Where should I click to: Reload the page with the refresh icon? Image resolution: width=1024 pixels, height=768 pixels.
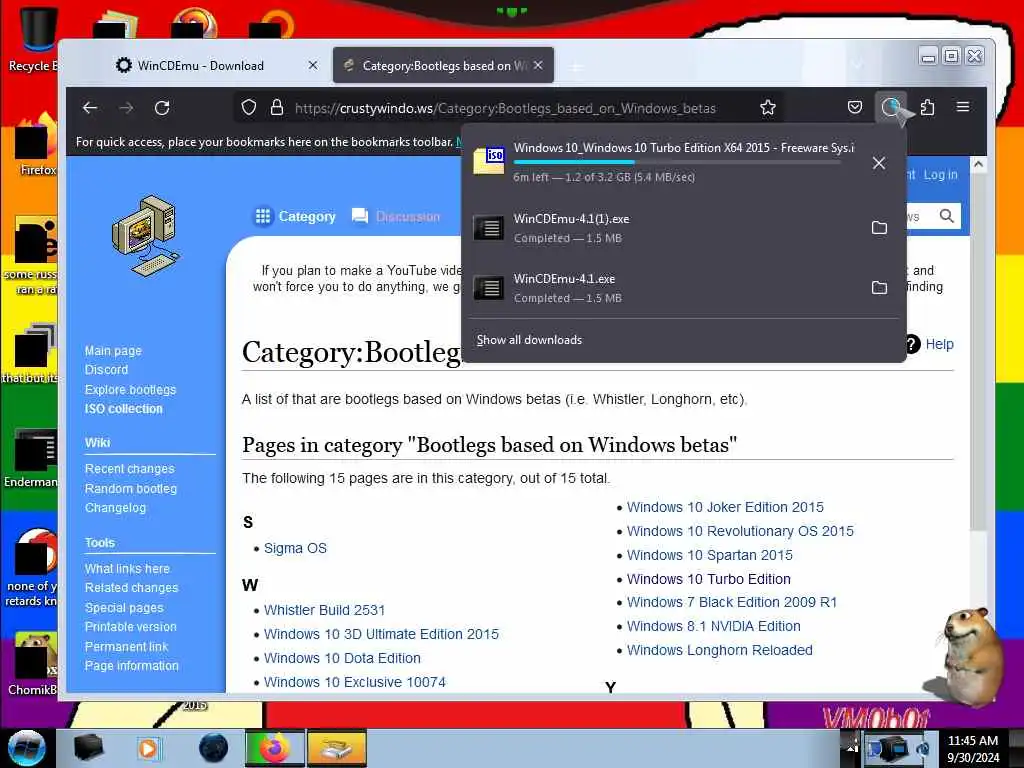click(162, 108)
